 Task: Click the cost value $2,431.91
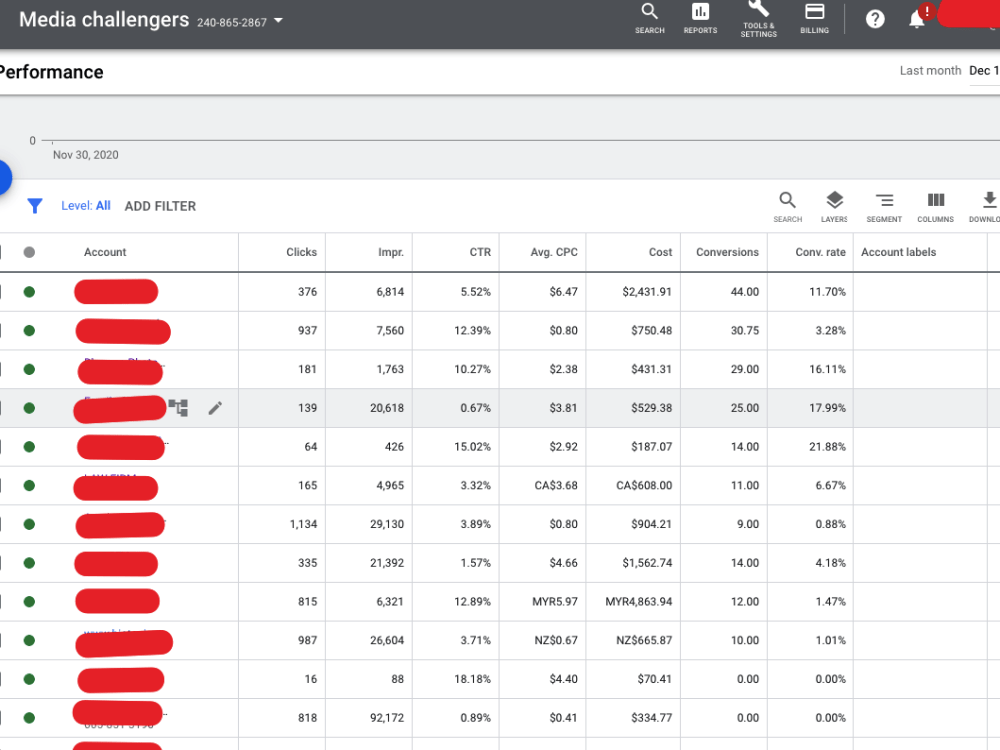click(647, 291)
